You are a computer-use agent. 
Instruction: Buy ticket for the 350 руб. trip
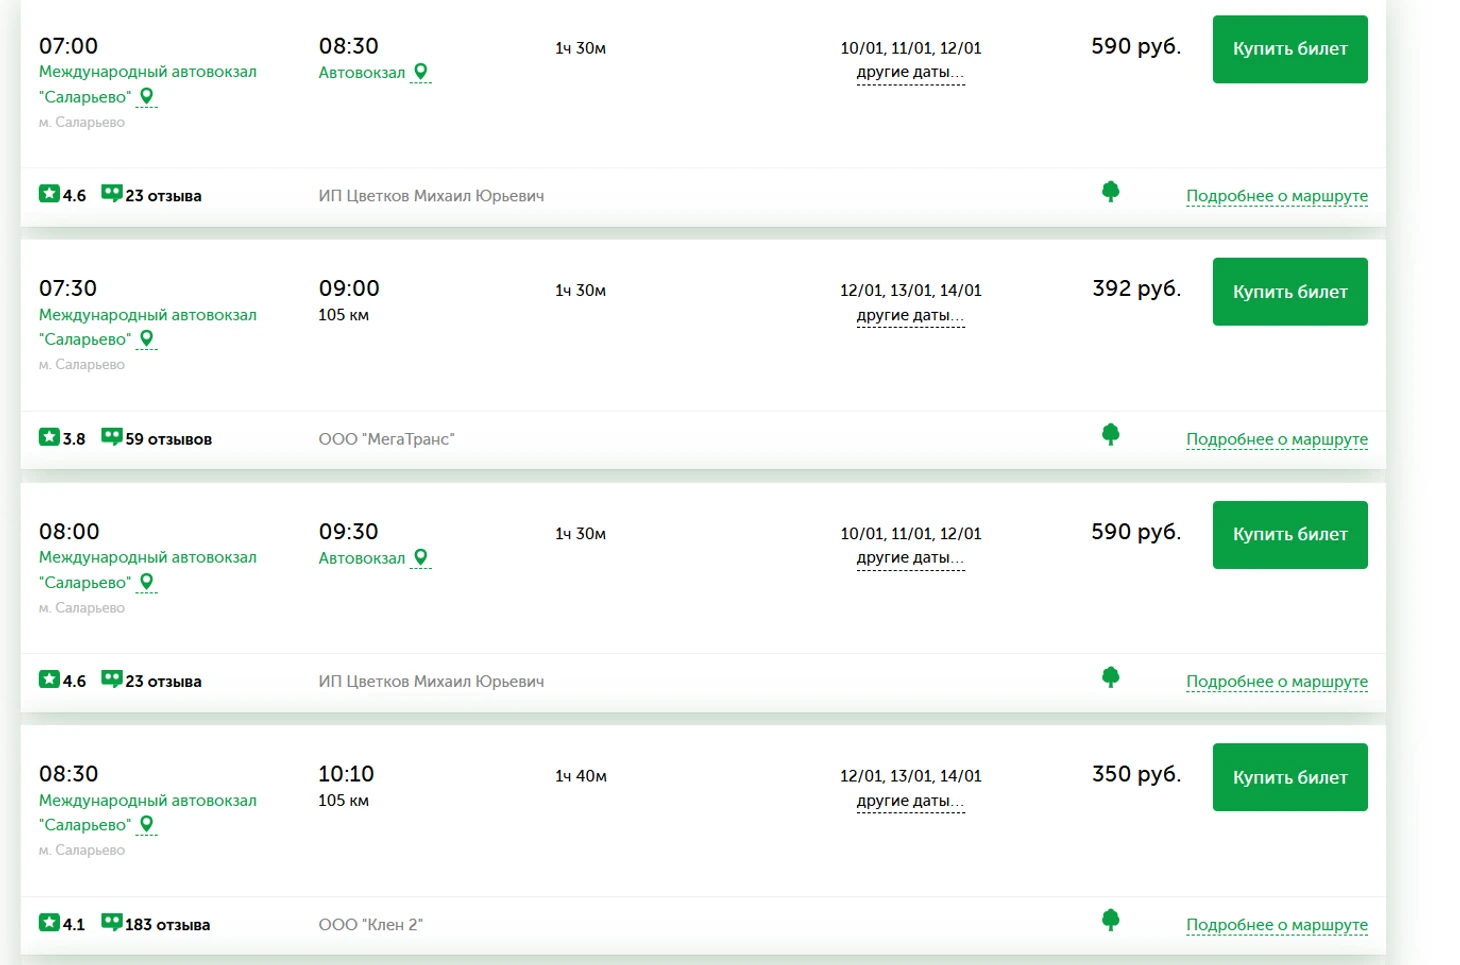click(1289, 777)
